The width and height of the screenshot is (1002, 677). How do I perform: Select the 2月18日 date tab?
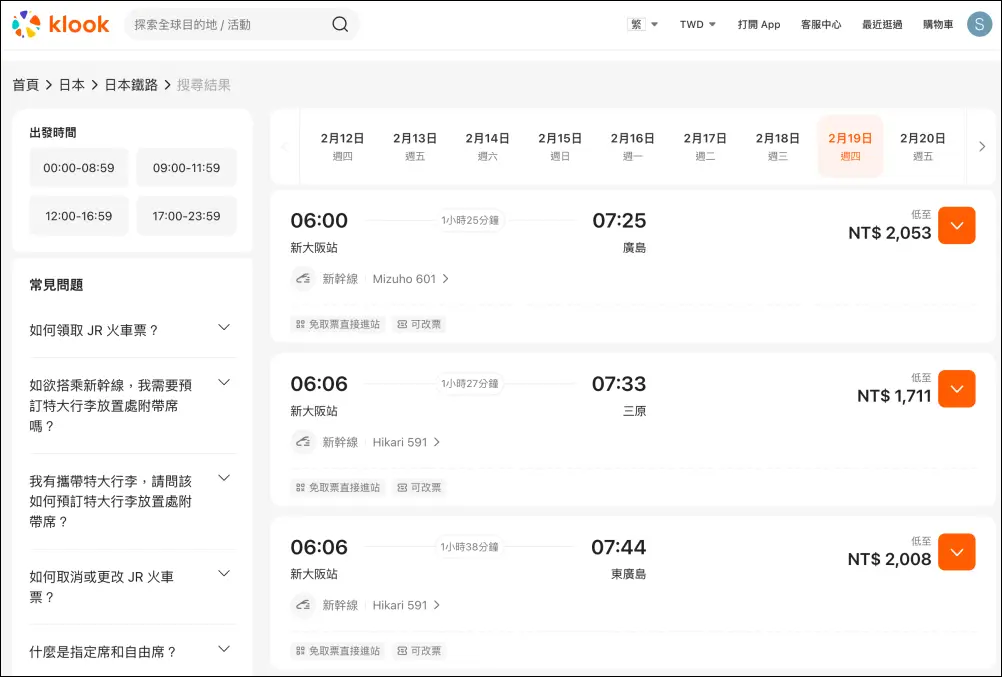[x=777, y=146]
